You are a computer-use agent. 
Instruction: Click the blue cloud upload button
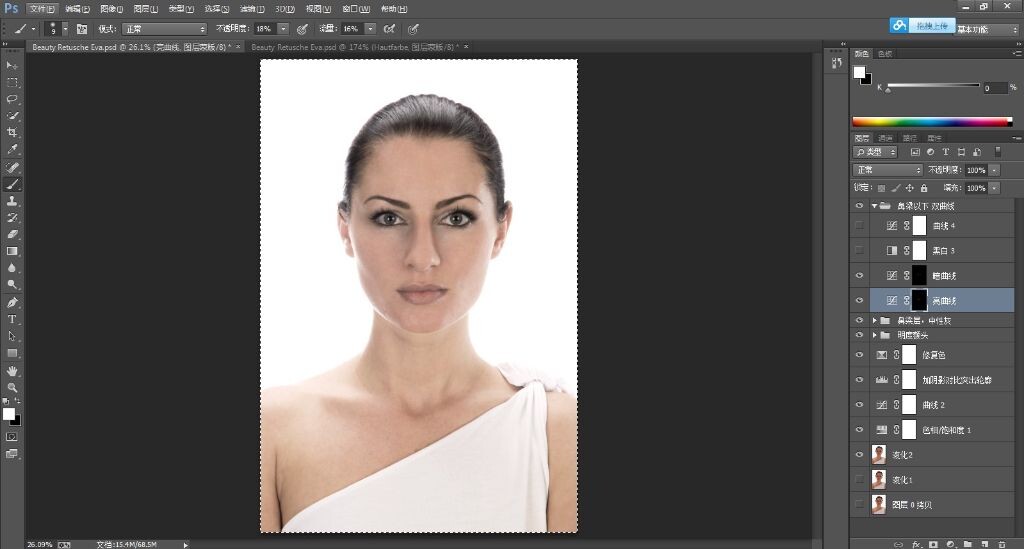(922, 26)
